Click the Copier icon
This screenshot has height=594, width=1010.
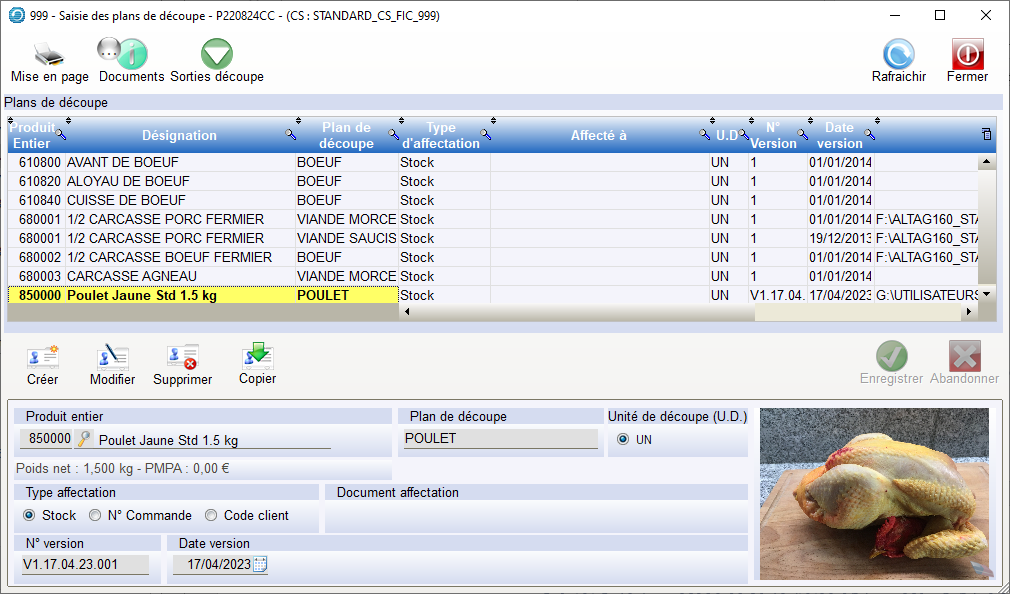[x=257, y=362]
